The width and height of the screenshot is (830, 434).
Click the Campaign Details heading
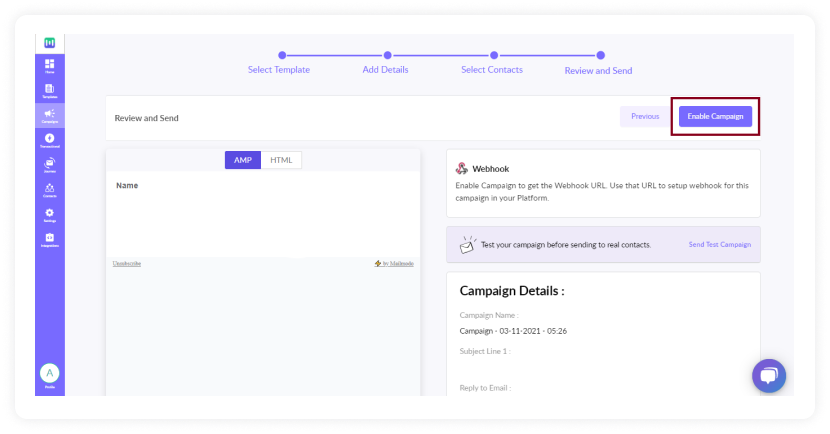click(512, 291)
